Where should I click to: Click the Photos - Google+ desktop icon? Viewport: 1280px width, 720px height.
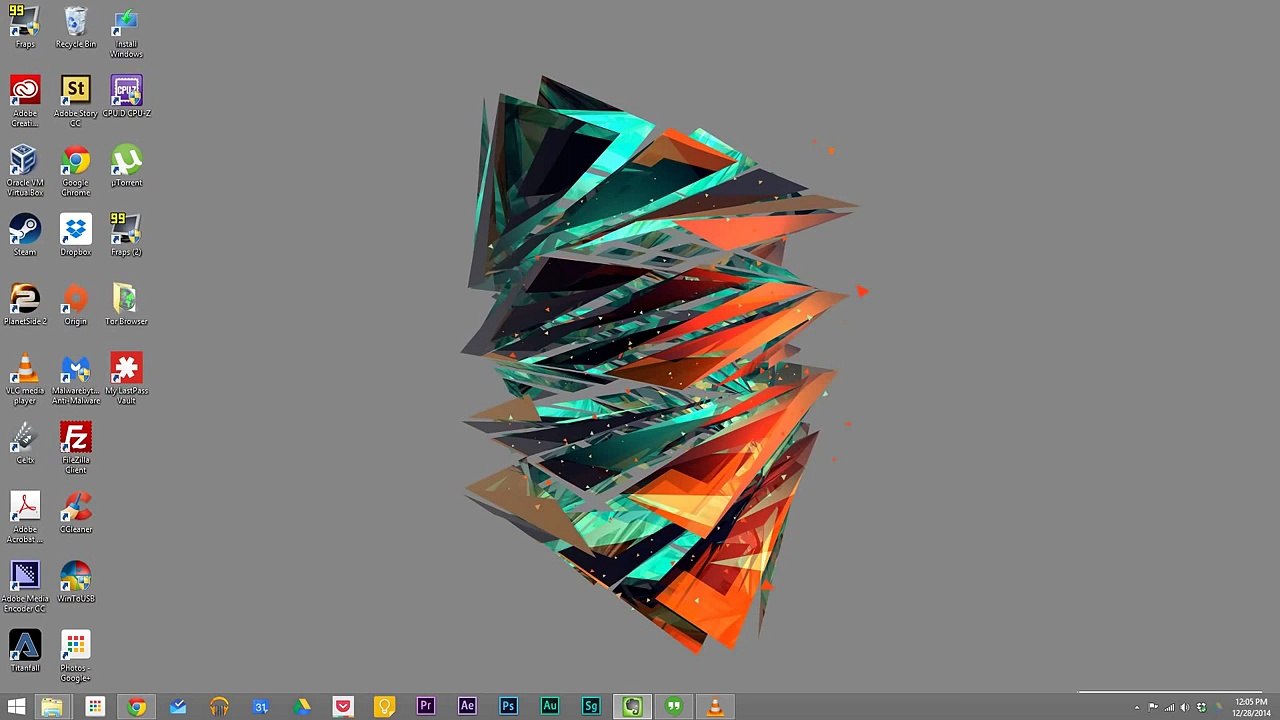tap(76, 656)
